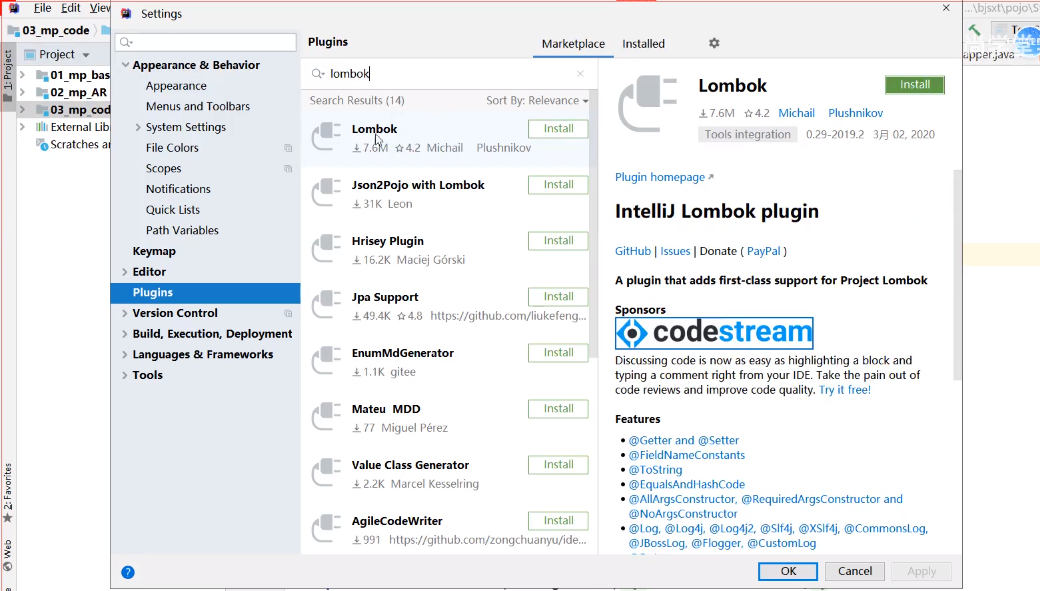Viewport: 1040px width, 591px height.
Task: Click the Jpa Support plugin icon
Action: (x=326, y=305)
